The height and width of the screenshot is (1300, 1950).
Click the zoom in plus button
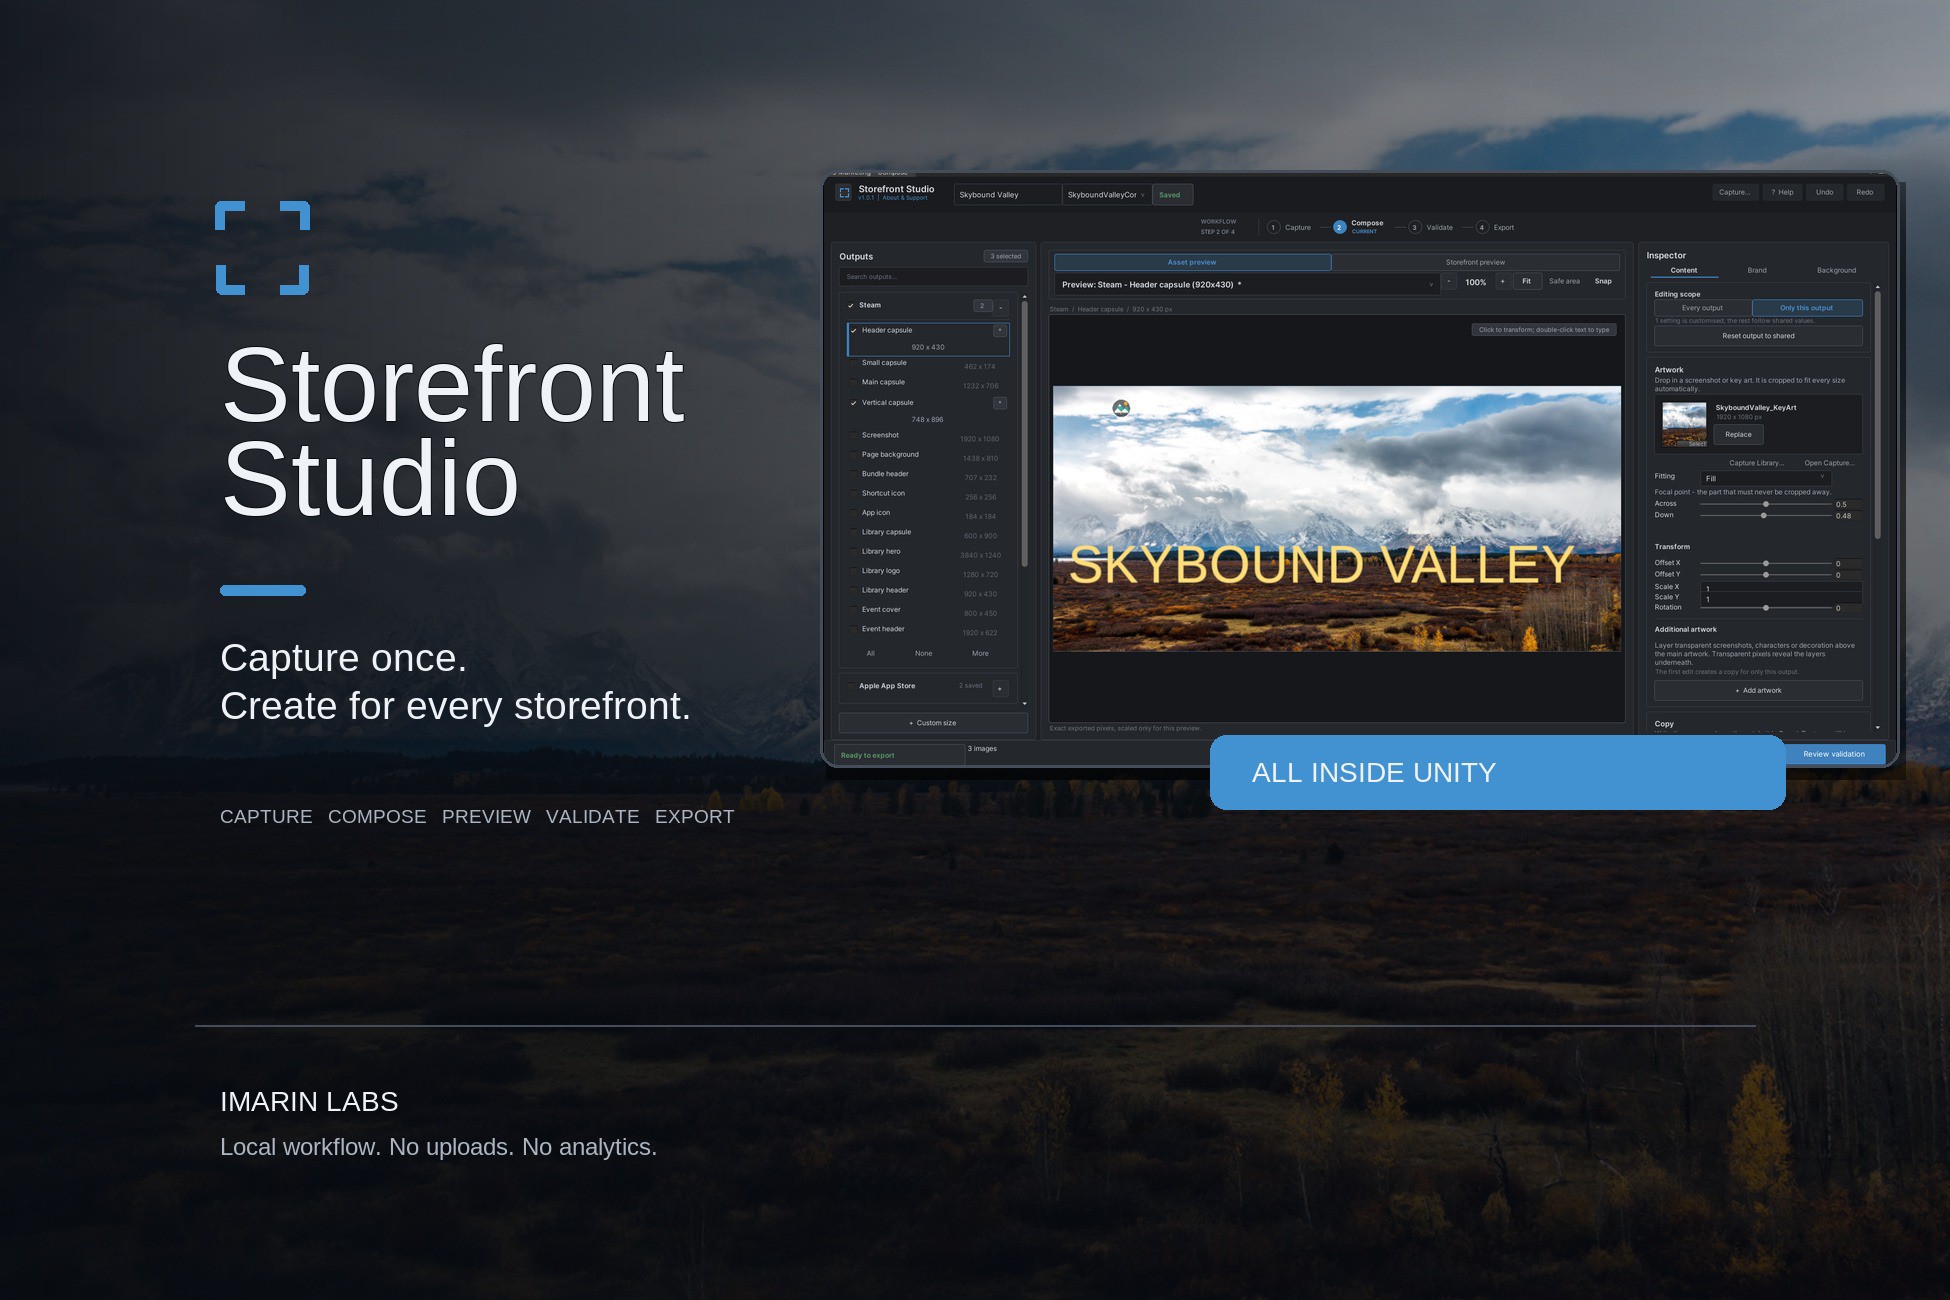[x=1502, y=282]
